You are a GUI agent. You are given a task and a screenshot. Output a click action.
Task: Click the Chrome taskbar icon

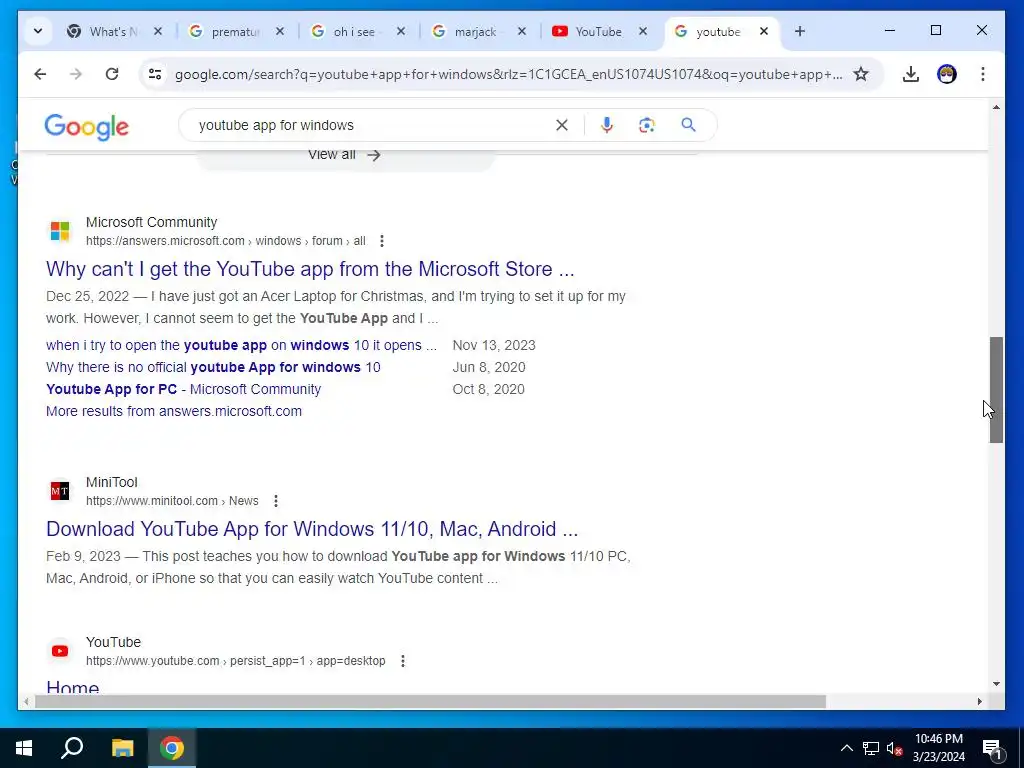172,748
